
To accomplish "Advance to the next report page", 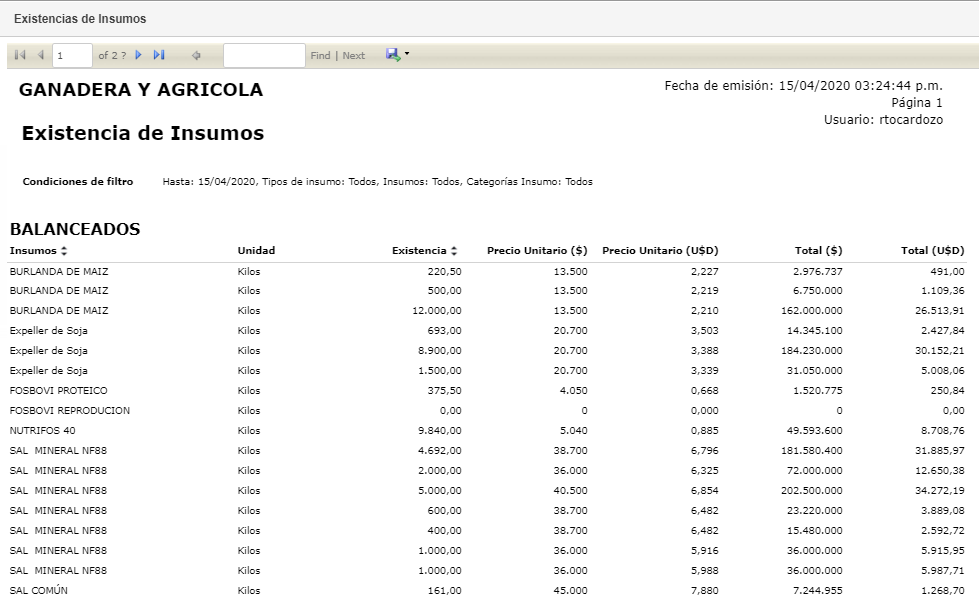I will pos(139,55).
